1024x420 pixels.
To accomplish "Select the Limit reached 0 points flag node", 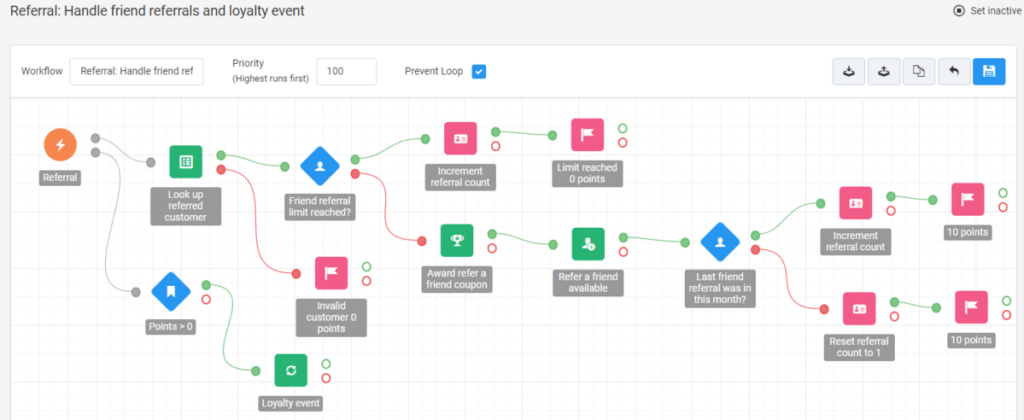I will 587,135.
